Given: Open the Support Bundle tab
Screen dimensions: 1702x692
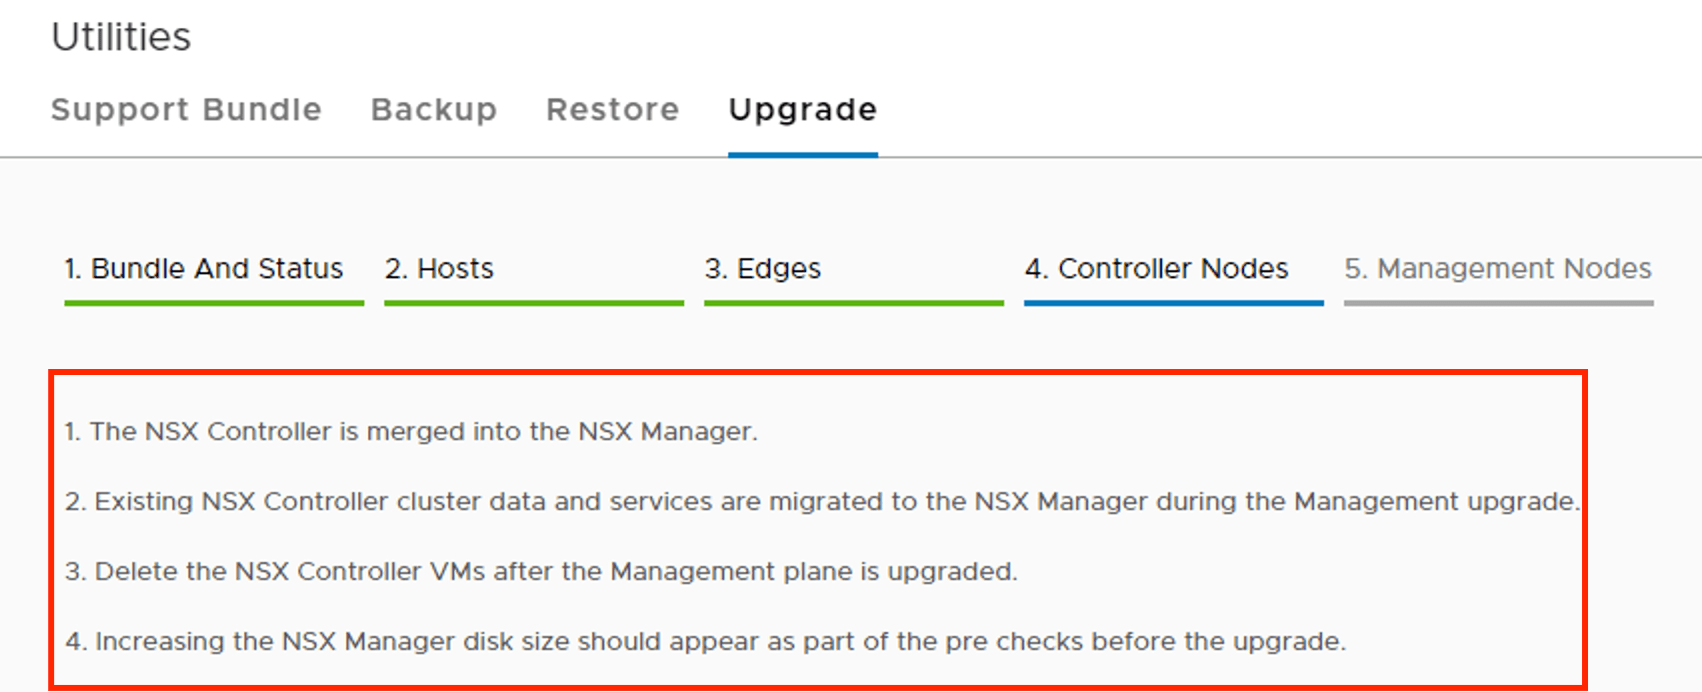Looking at the screenshot, I should pyautogui.click(x=186, y=109).
